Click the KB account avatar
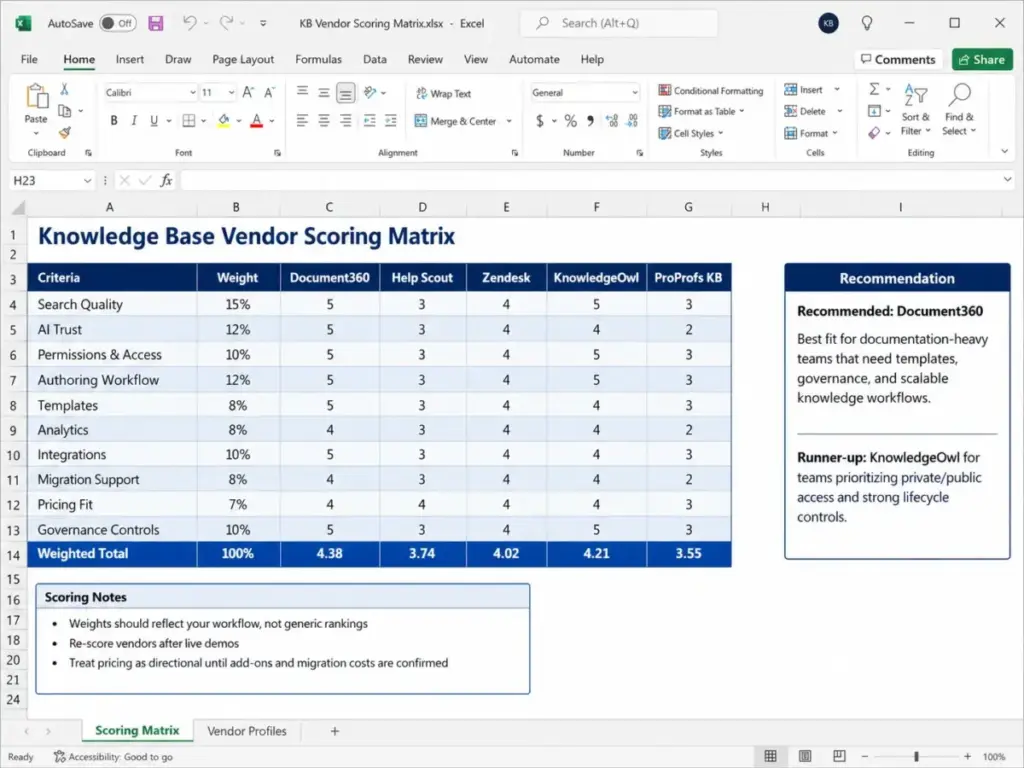This screenshot has height=768, width=1024. (x=828, y=24)
